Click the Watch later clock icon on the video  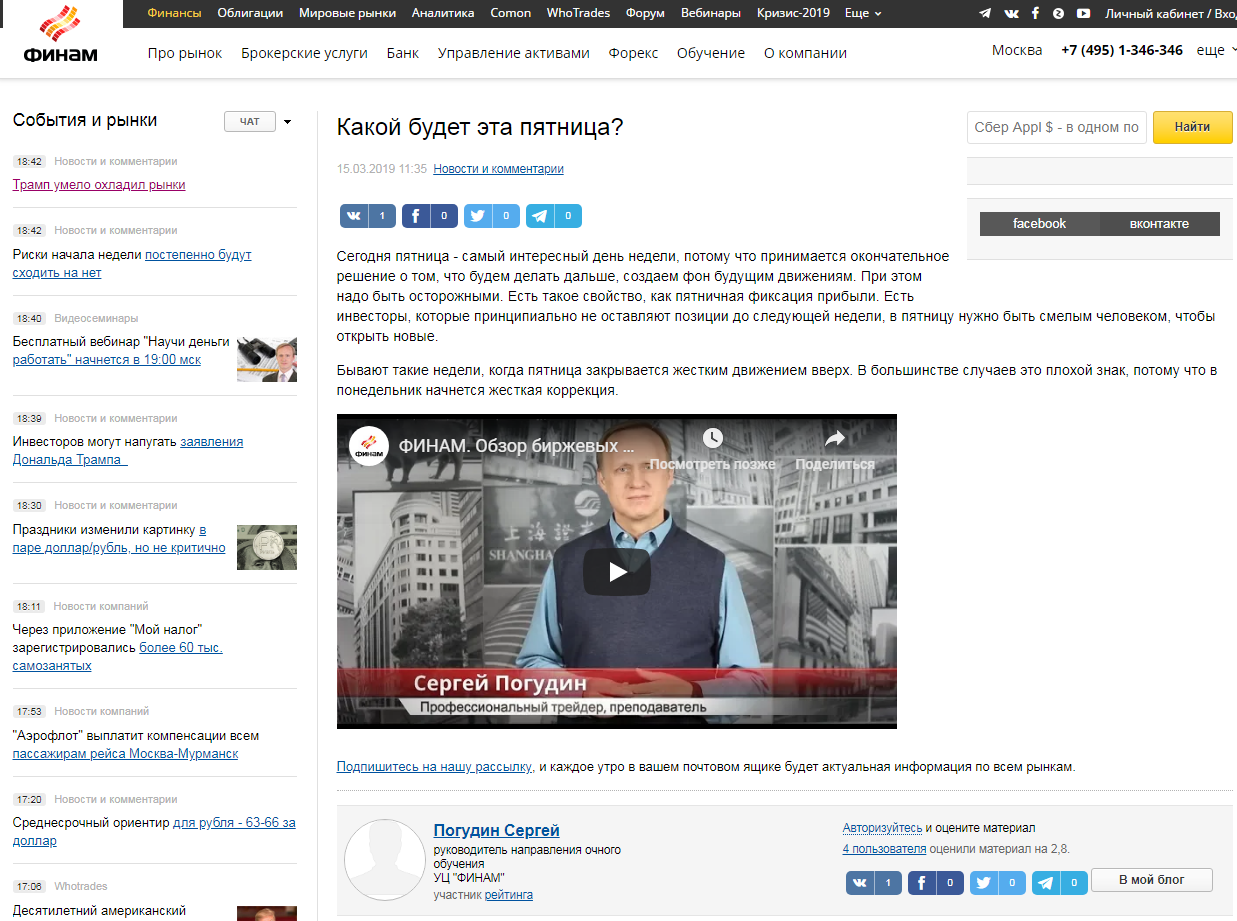(x=712, y=439)
